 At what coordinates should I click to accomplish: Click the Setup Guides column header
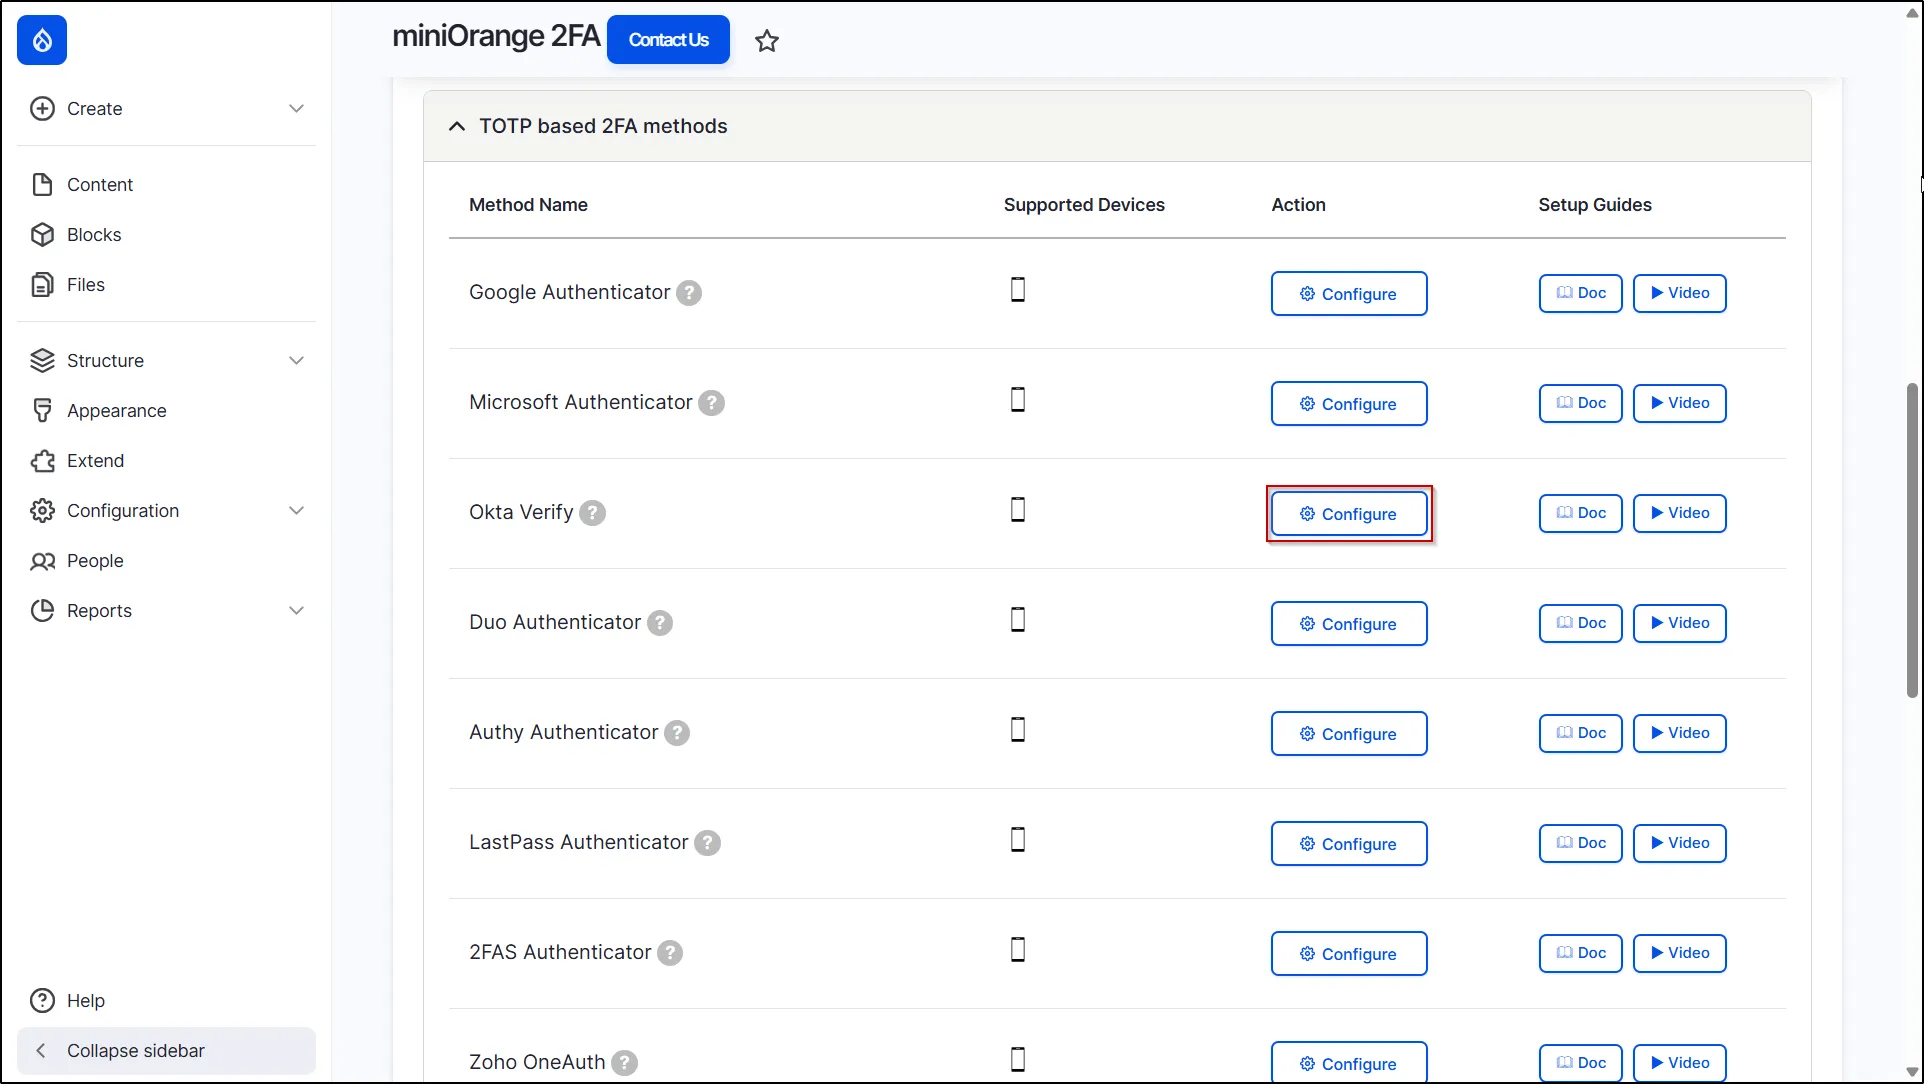[1595, 205]
